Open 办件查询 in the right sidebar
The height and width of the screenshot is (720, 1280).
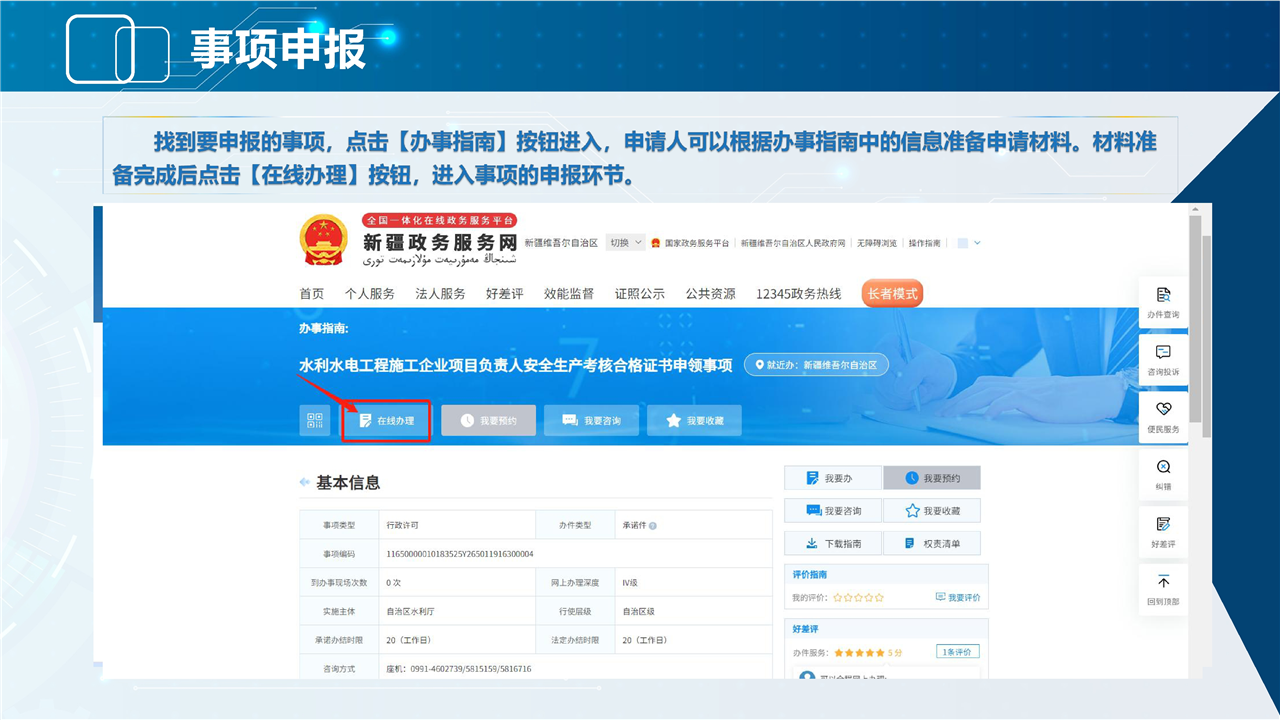(x=1163, y=302)
